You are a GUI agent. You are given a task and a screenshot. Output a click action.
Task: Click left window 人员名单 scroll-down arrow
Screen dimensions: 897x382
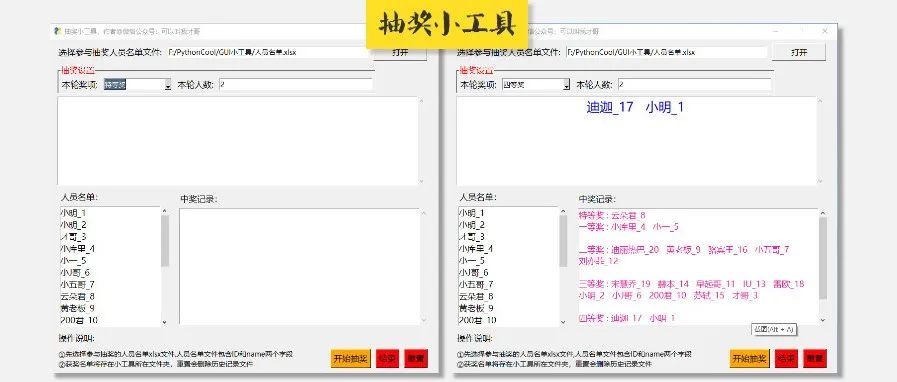pos(165,322)
